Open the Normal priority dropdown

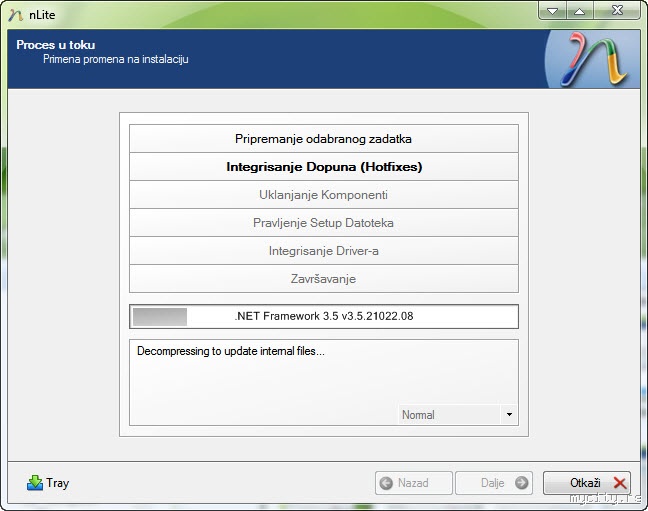tap(458, 415)
